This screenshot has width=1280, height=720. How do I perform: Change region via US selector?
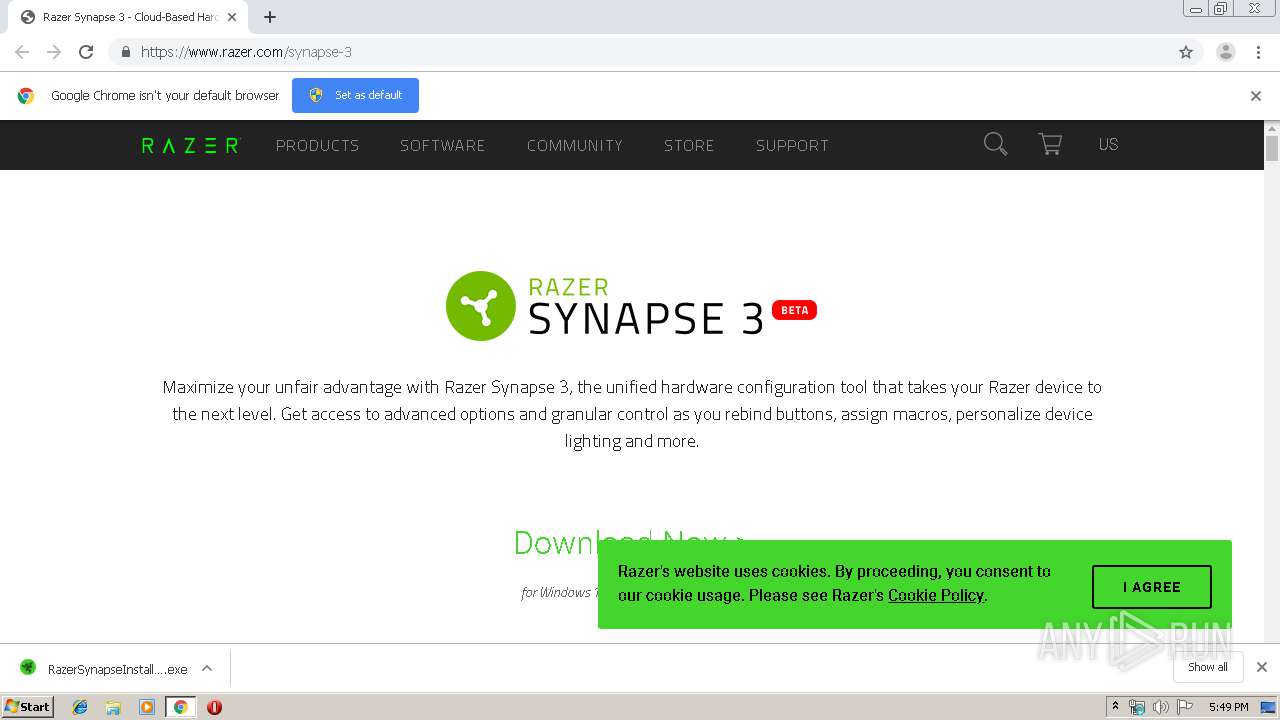(x=1108, y=144)
